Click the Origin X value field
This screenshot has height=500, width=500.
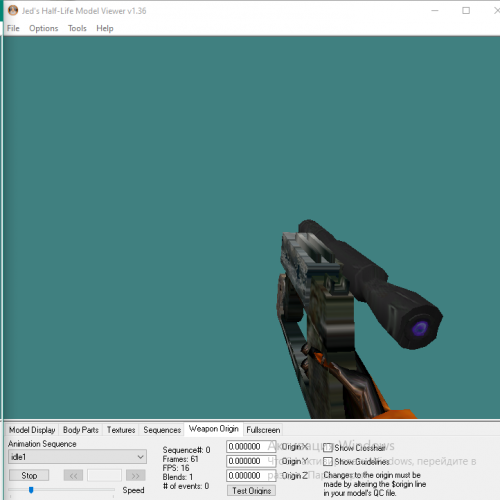pyautogui.click(x=251, y=447)
